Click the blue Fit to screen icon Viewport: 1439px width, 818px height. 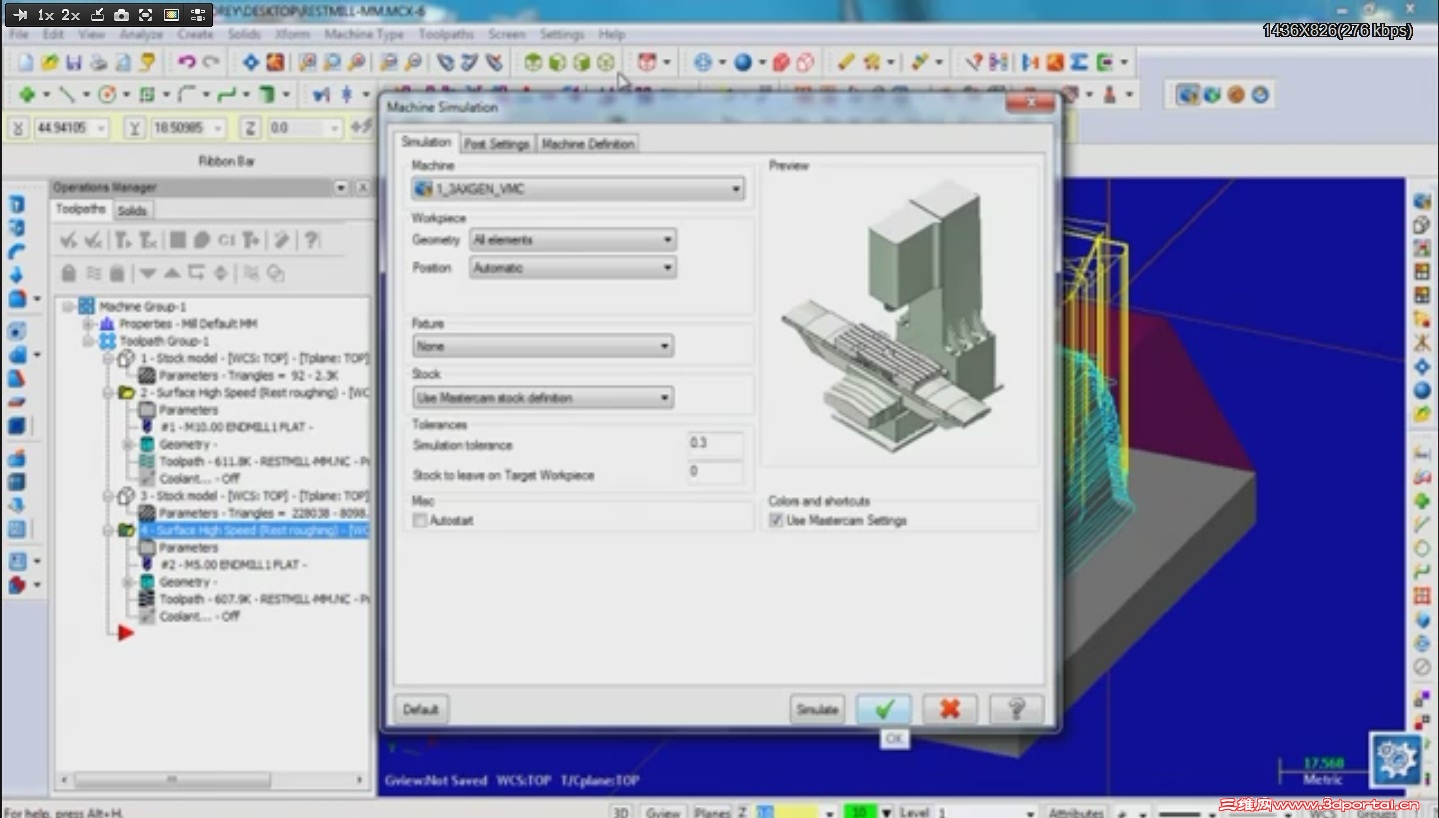[250, 63]
